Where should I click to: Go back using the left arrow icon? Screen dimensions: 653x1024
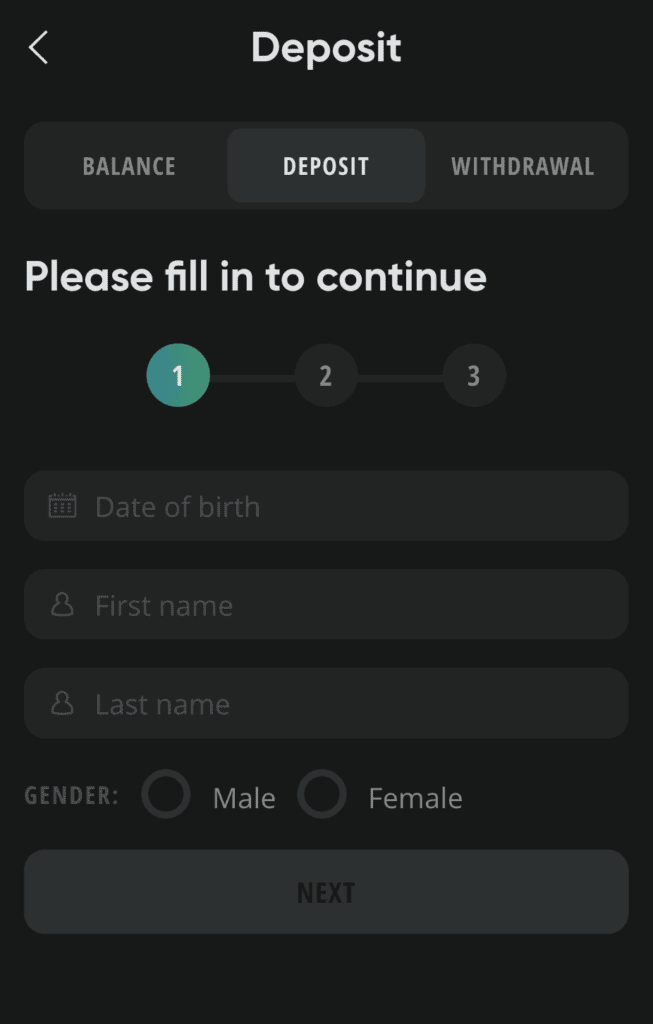coord(39,48)
